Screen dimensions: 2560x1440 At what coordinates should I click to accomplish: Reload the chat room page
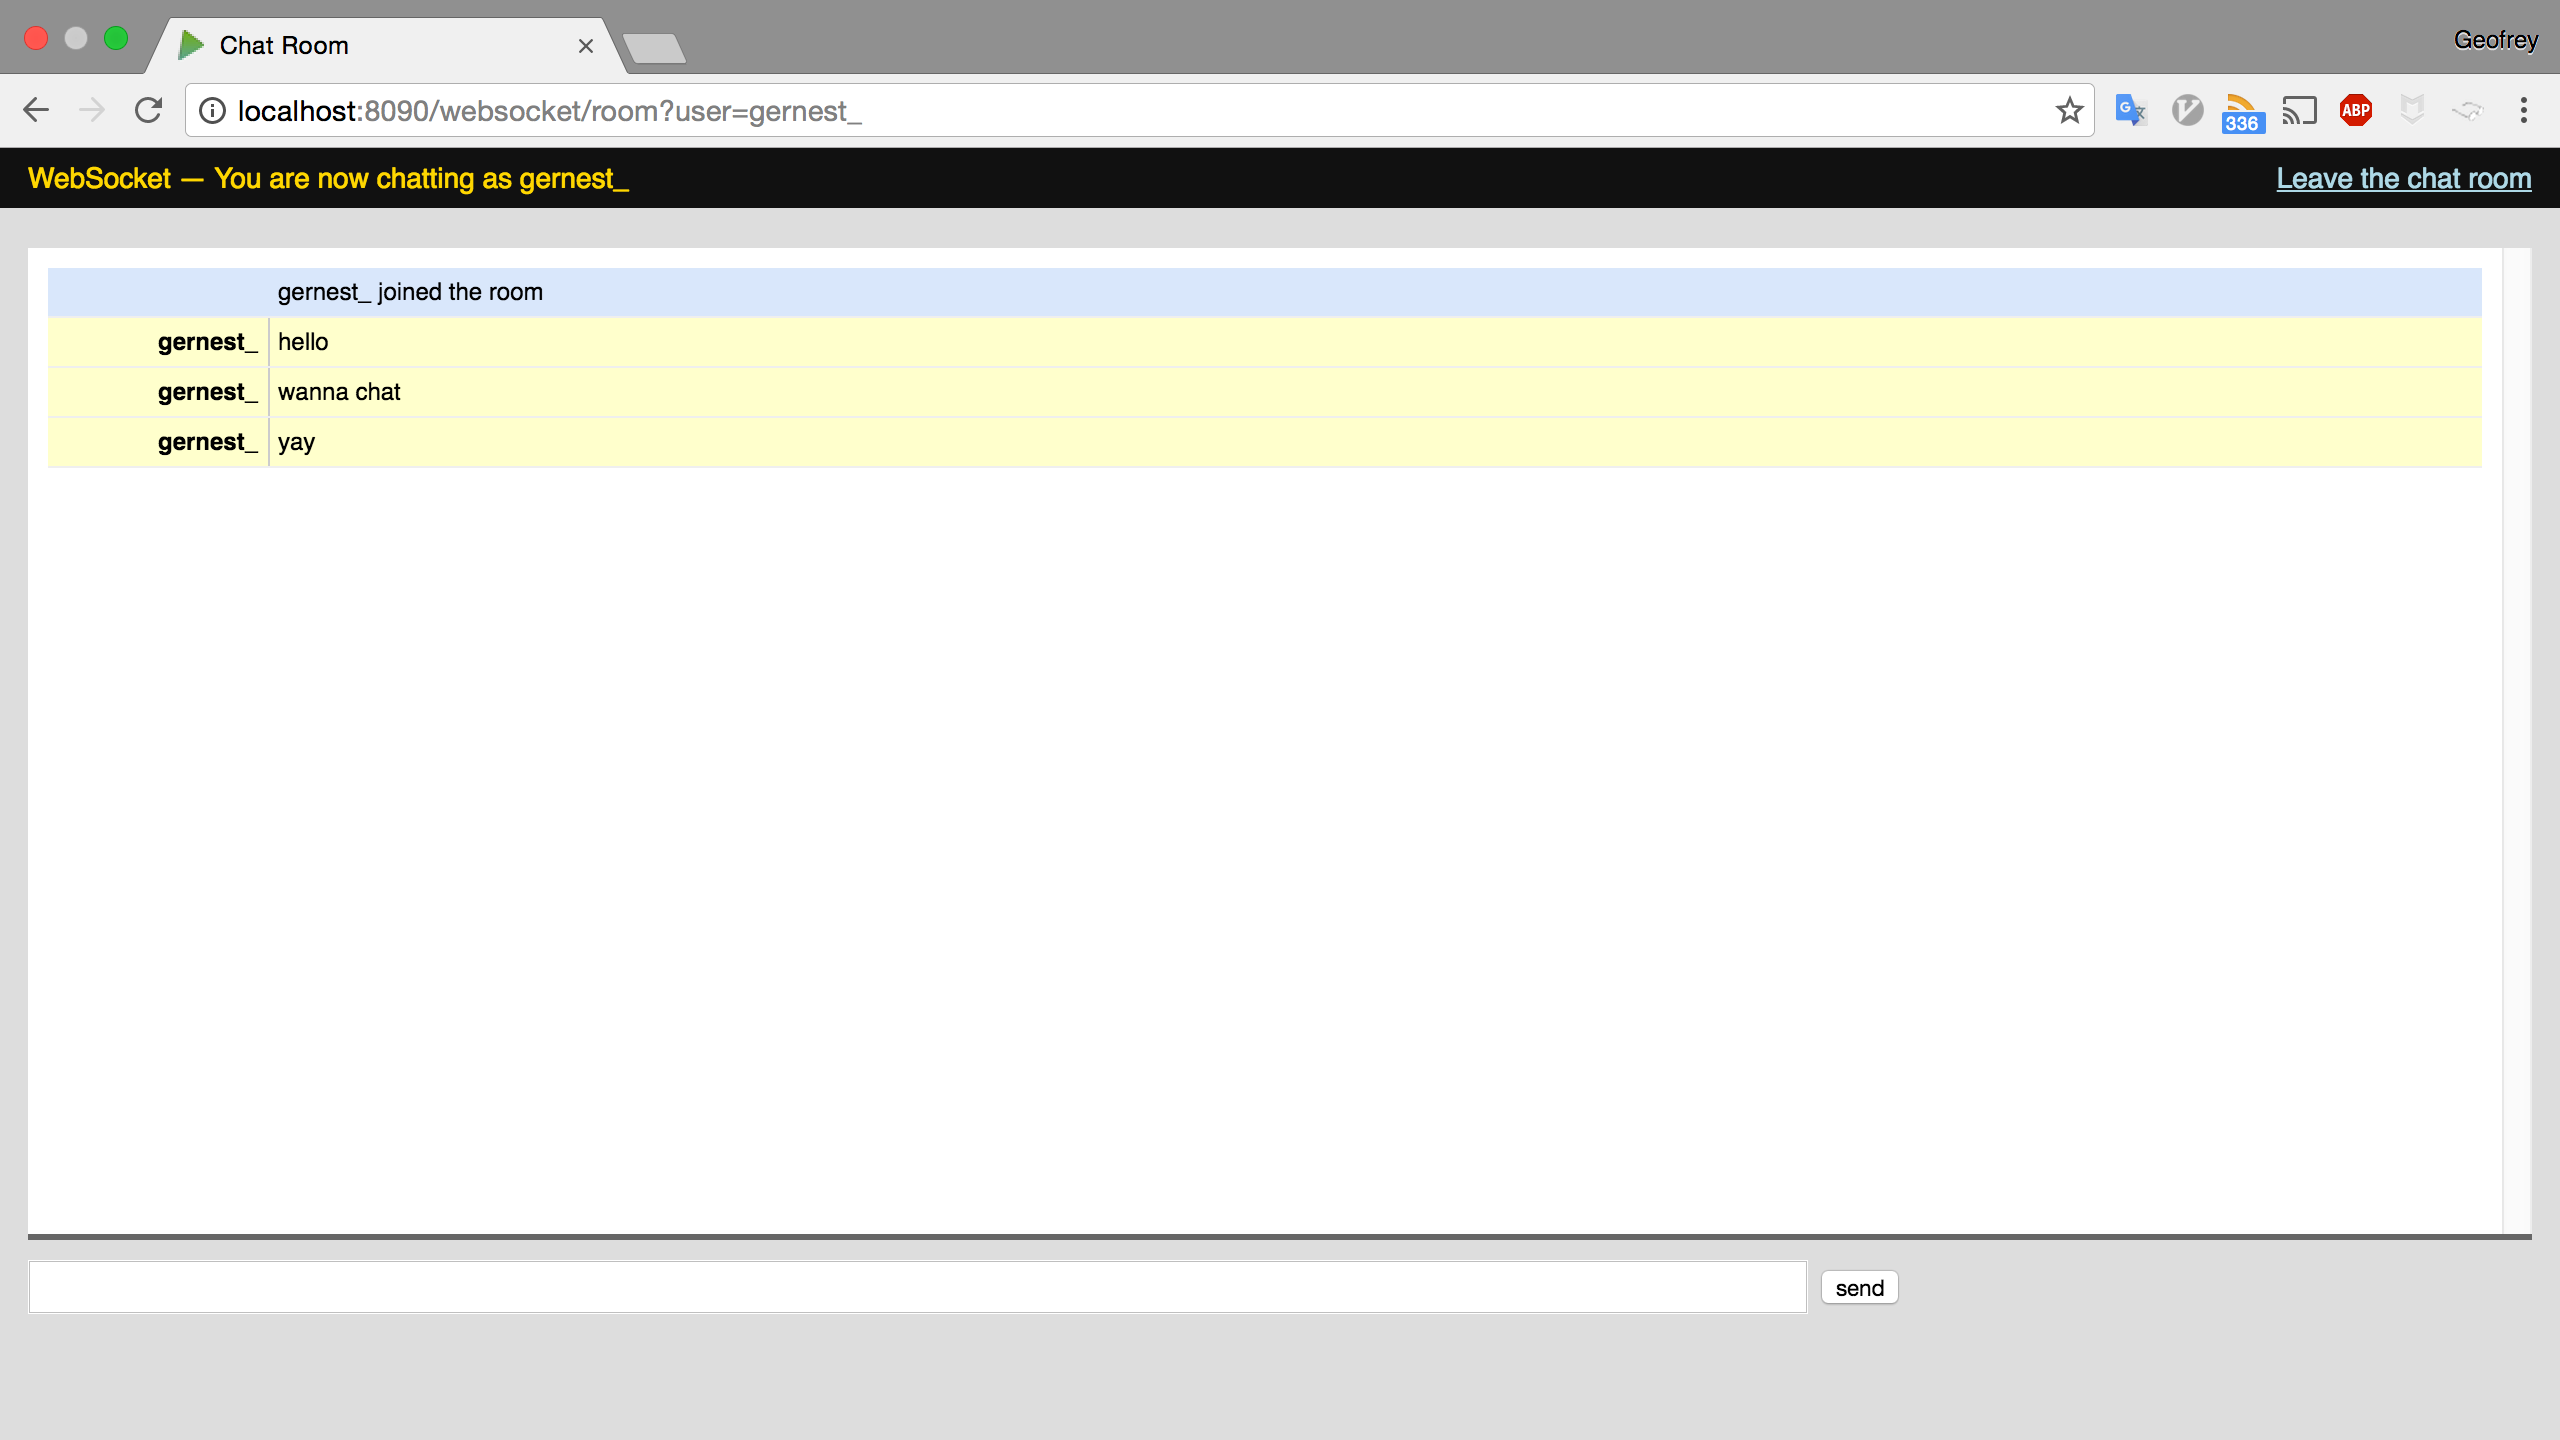coord(148,110)
